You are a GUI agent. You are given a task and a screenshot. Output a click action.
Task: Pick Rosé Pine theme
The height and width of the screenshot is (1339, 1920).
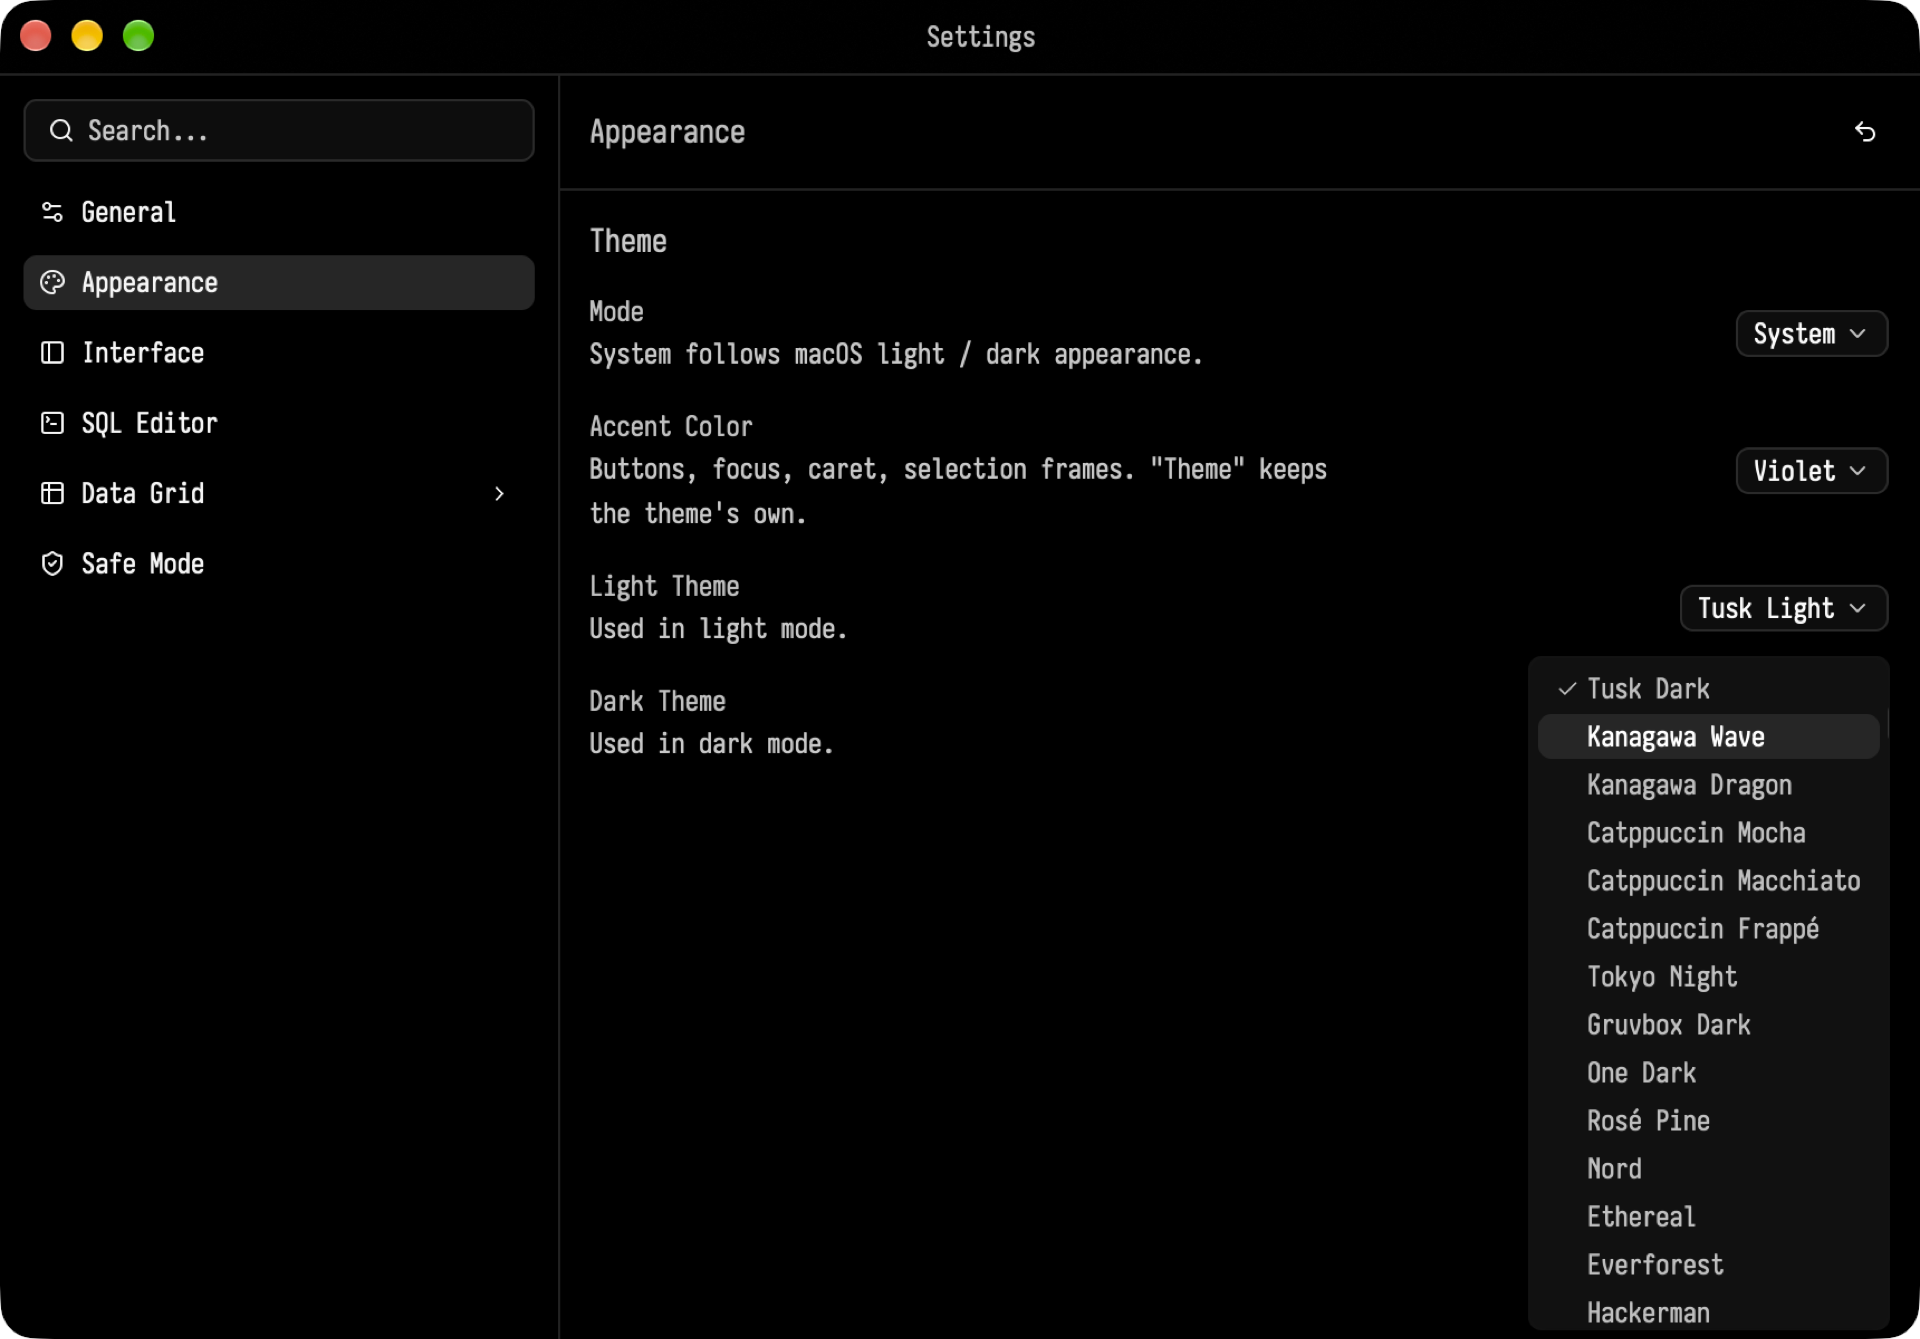1708,1121
